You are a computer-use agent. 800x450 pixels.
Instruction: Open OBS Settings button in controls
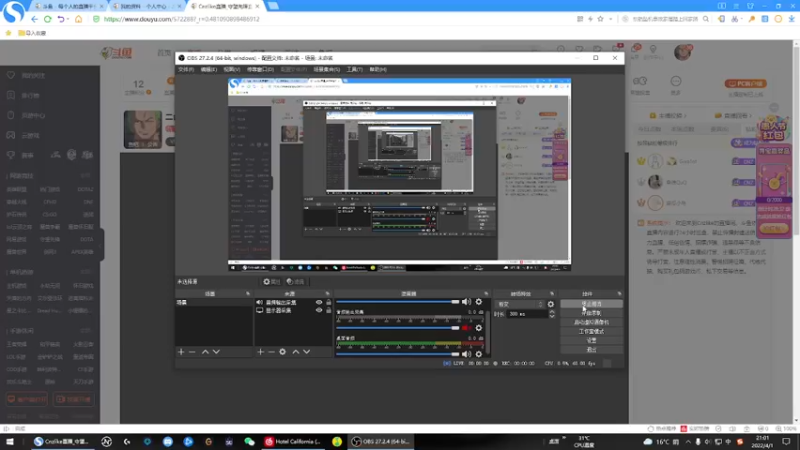(591, 340)
